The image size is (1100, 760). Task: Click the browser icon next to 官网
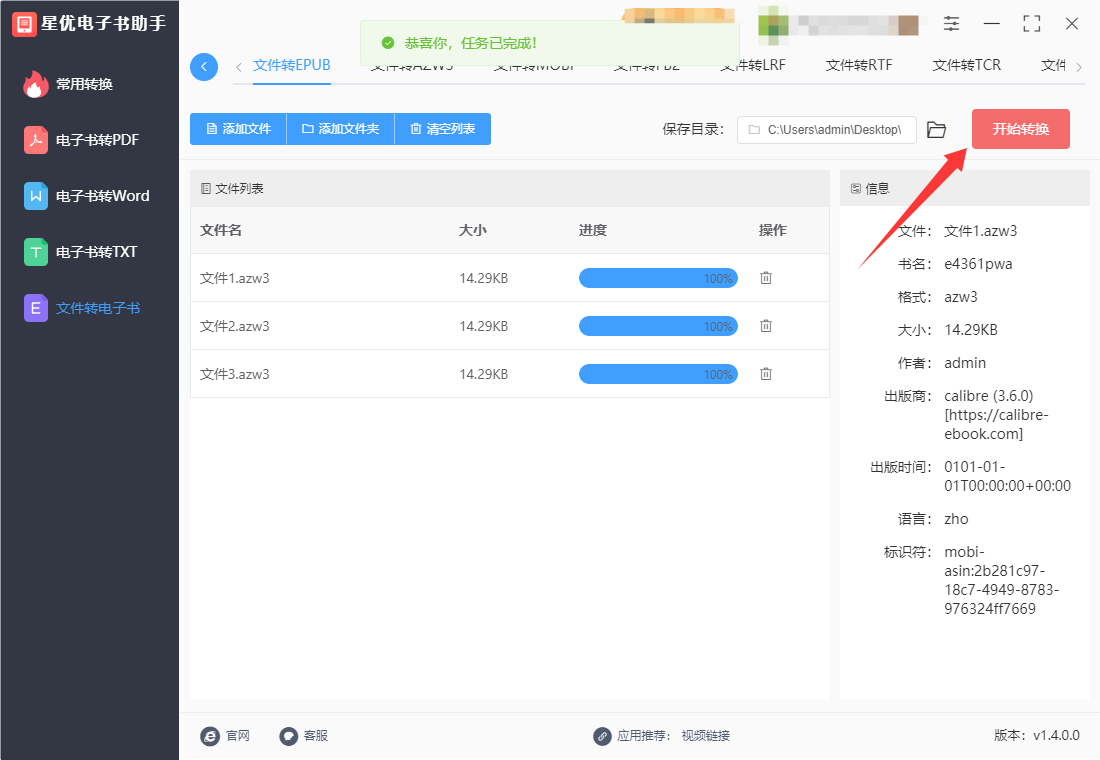click(x=210, y=735)
